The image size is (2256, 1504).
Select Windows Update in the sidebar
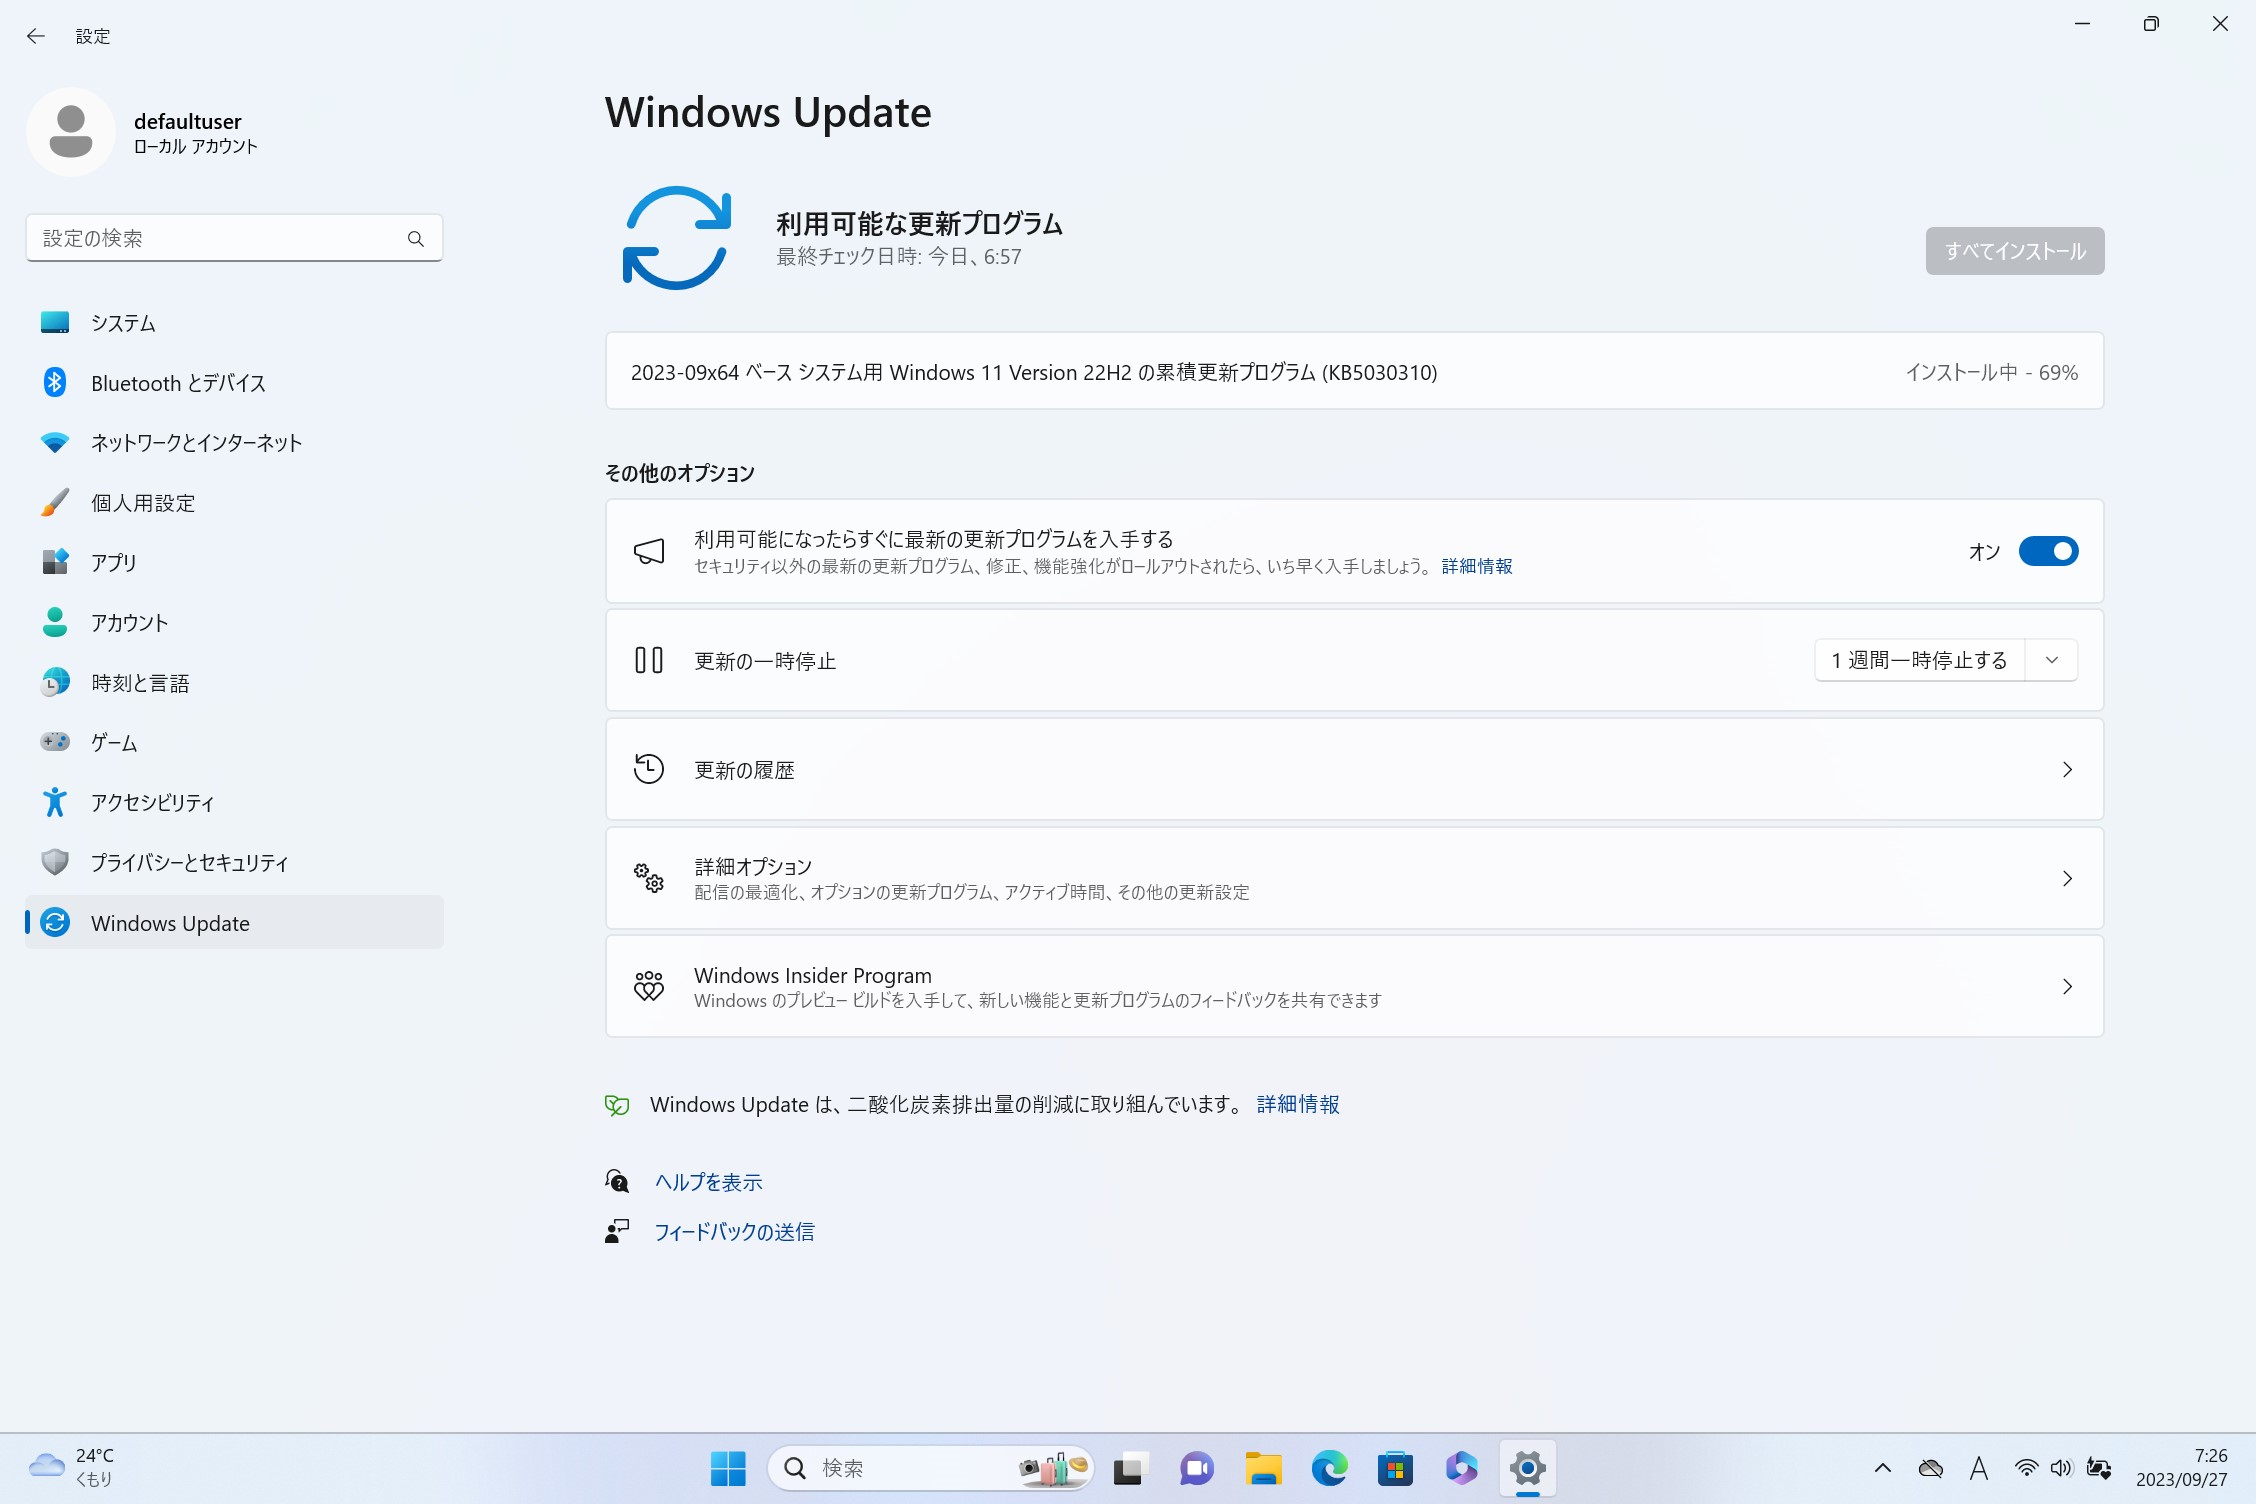click(234, 923)
